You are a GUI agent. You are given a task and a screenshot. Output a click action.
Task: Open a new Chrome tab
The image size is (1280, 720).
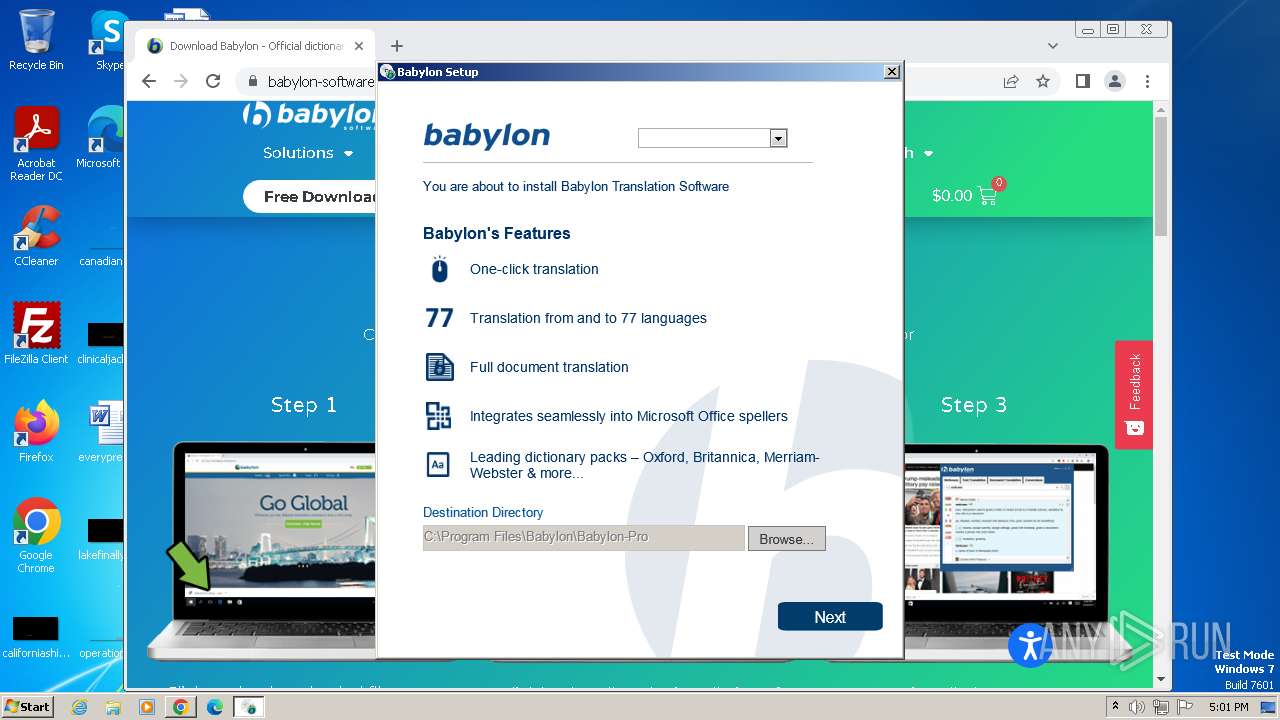(x=397, y=46)
